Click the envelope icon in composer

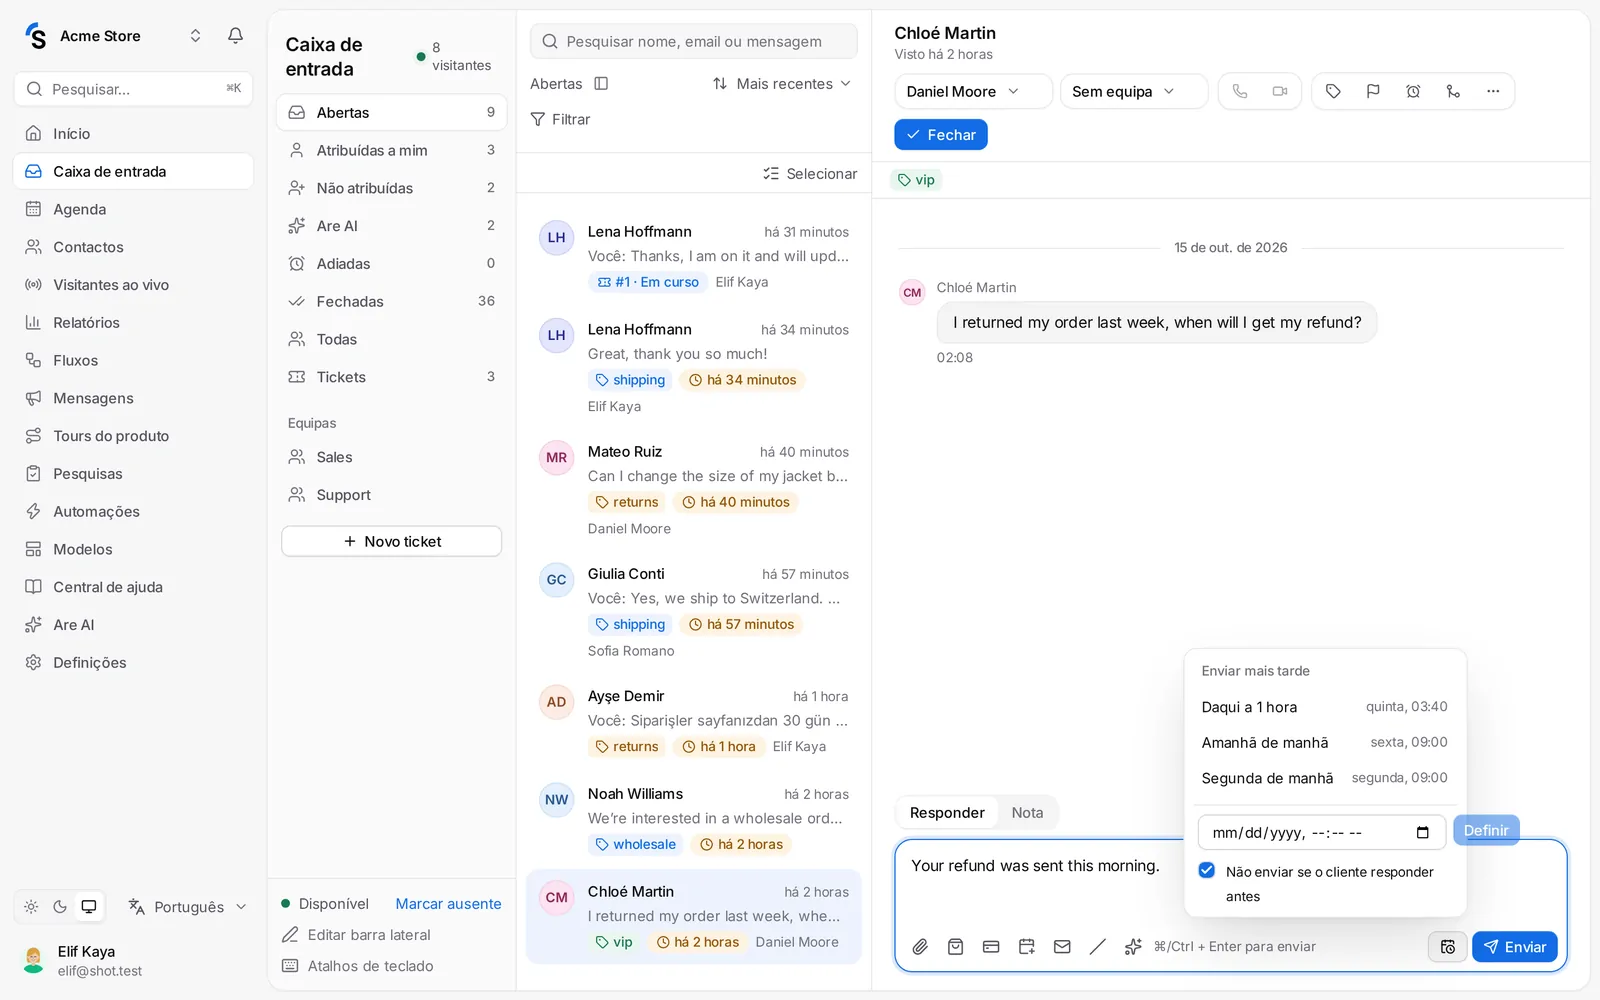(1062, 947)
